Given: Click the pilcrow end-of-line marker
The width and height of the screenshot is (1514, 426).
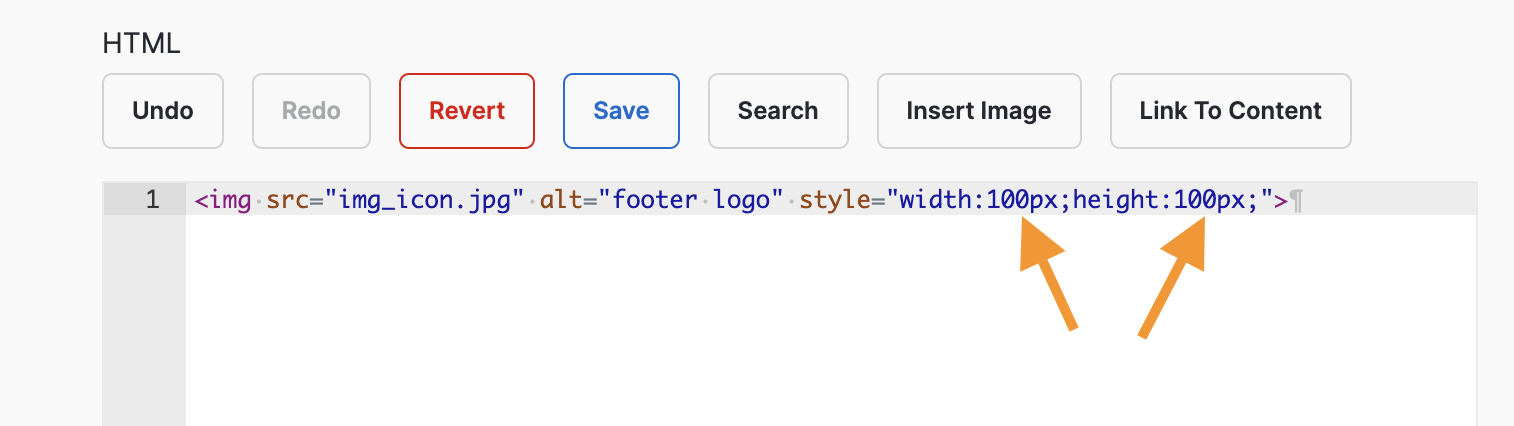Looking at the screenshot, I should tap(1297, 201).
